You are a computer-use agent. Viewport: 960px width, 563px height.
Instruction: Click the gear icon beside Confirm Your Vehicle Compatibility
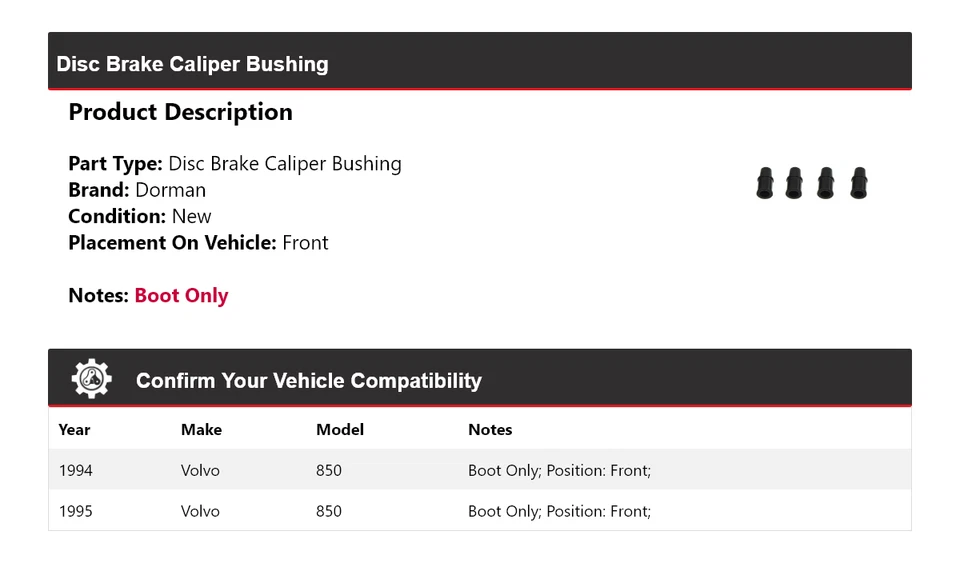tap(91, 379)
